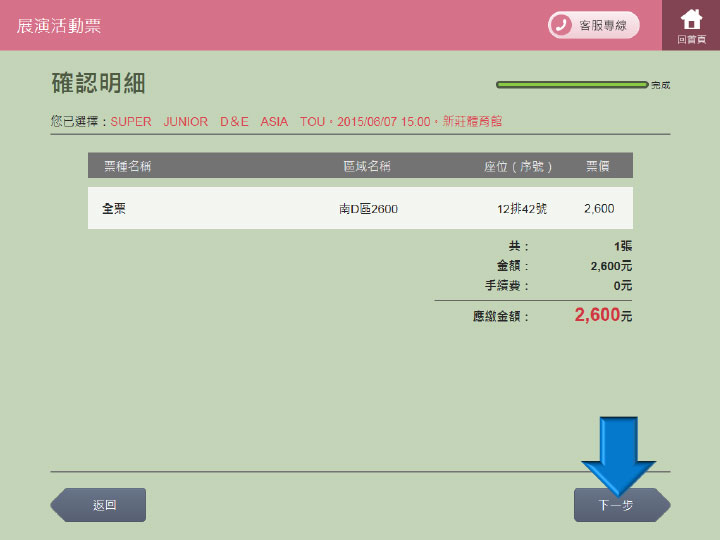Click the 南D區2600 area cell
This screenshot has height=540, width=720.
368,209
